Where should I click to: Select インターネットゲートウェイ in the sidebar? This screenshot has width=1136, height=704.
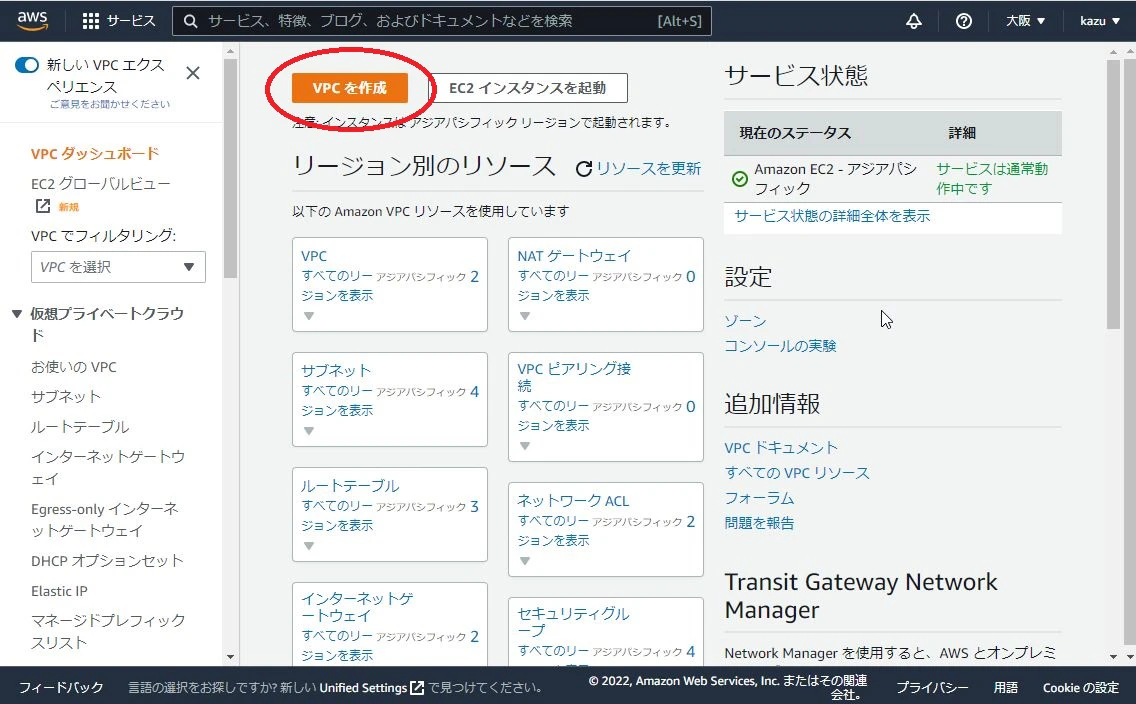108,468
